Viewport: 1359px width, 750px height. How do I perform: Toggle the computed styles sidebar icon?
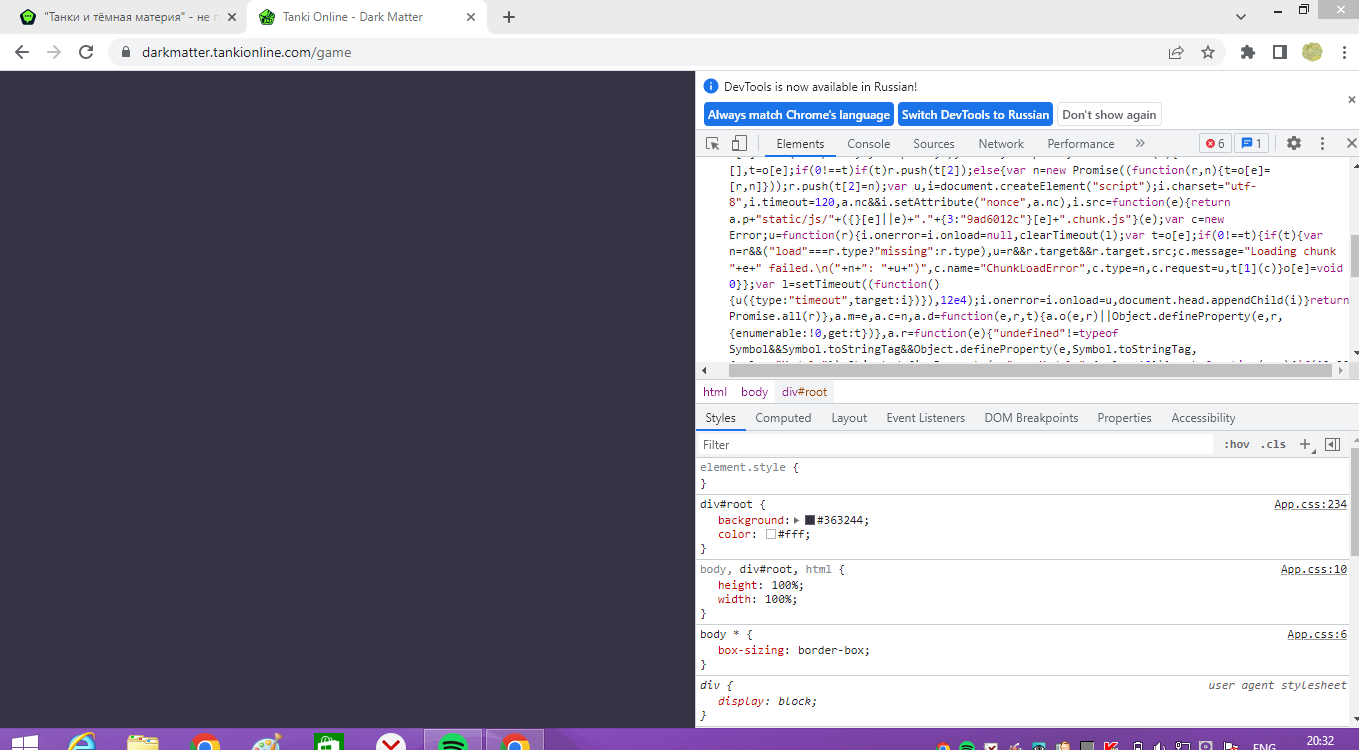coord(1332,444)
